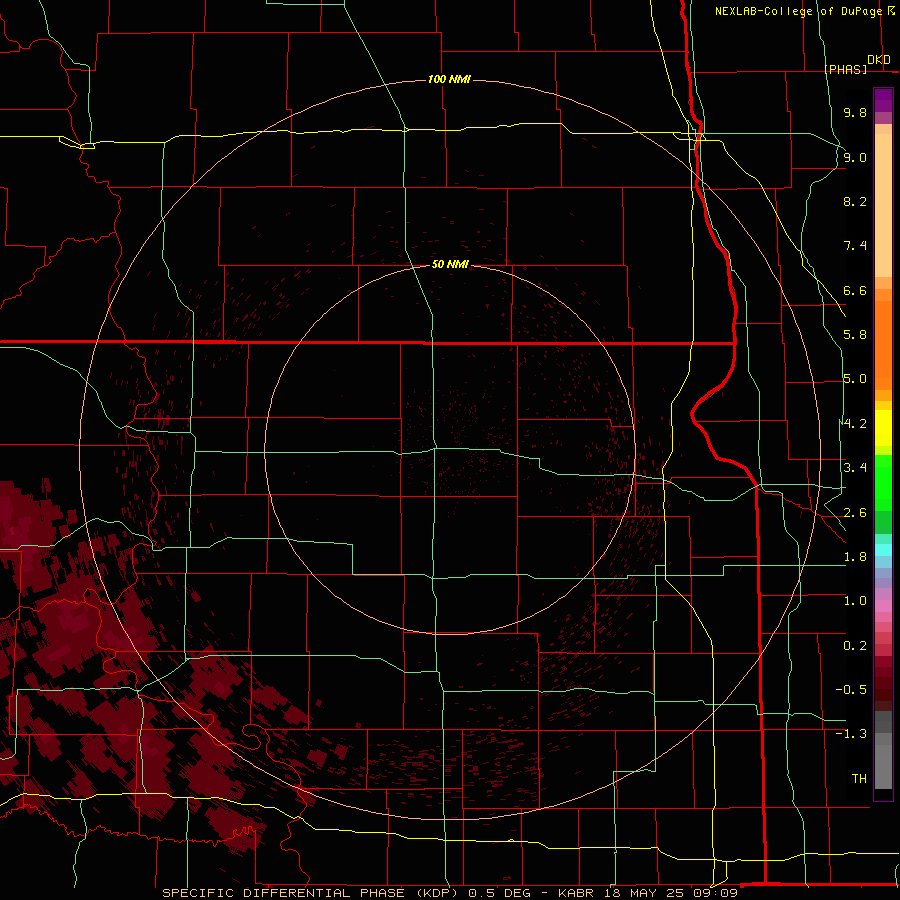Click the 6.6 legend value

point(855,291)
